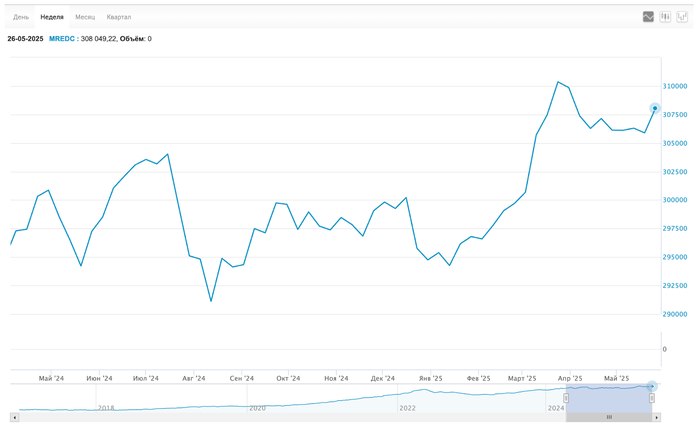Click the 2022 area in the navigator
Viewport: 700px width, 430px height.
tap(408, 408)
